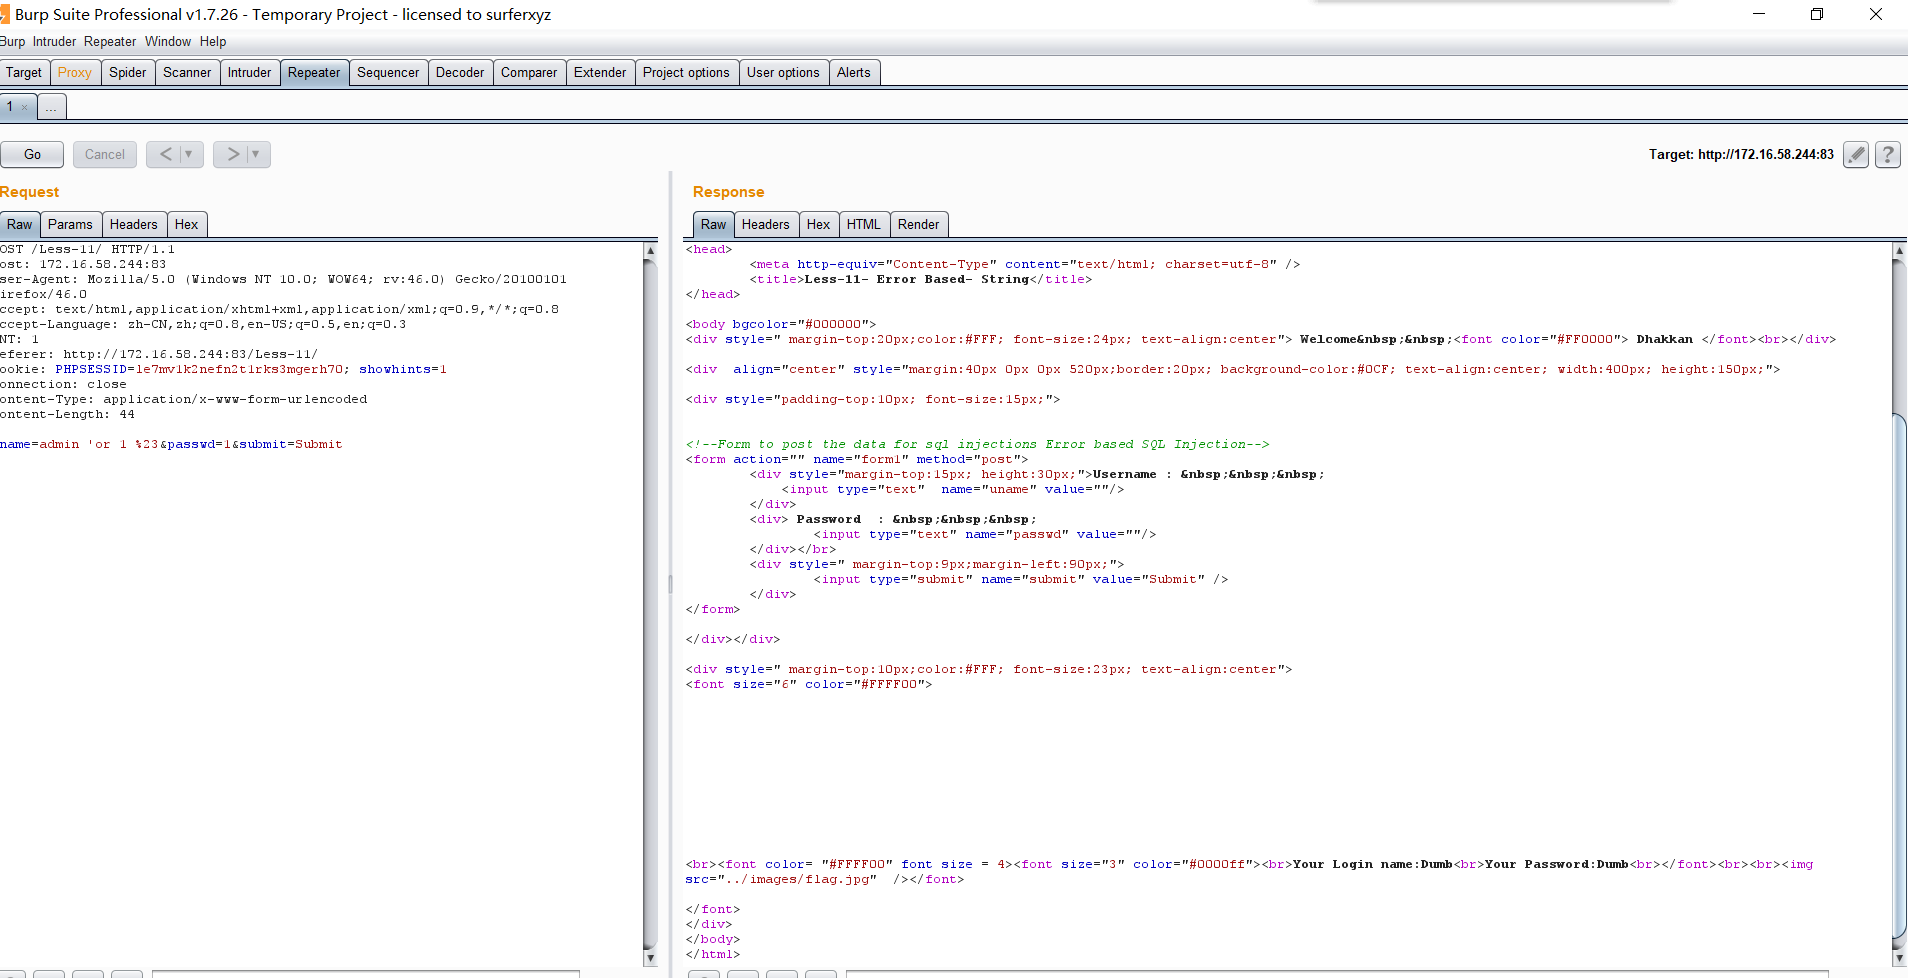Open the help question-mark icon beside Target
Viewport: 1908px width, 978px height.
click(1887, 154)
